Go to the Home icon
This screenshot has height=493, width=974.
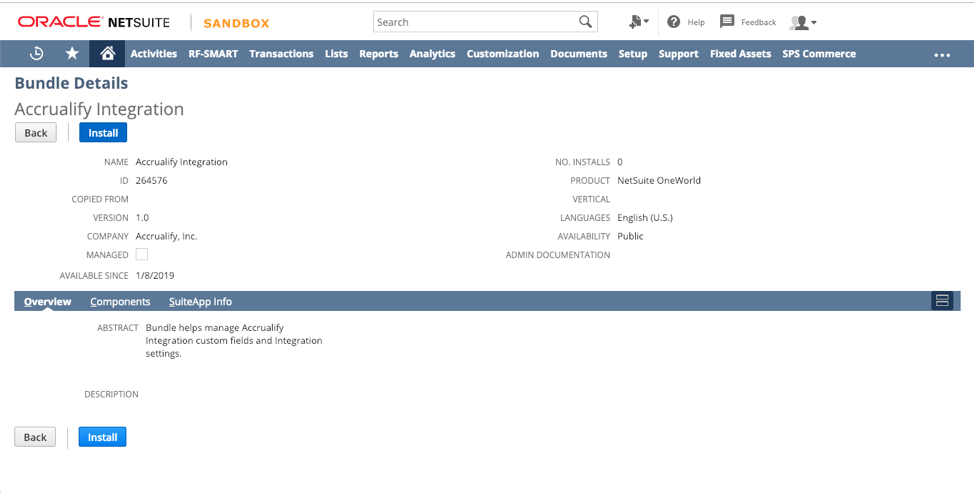(x=107, y=53)
